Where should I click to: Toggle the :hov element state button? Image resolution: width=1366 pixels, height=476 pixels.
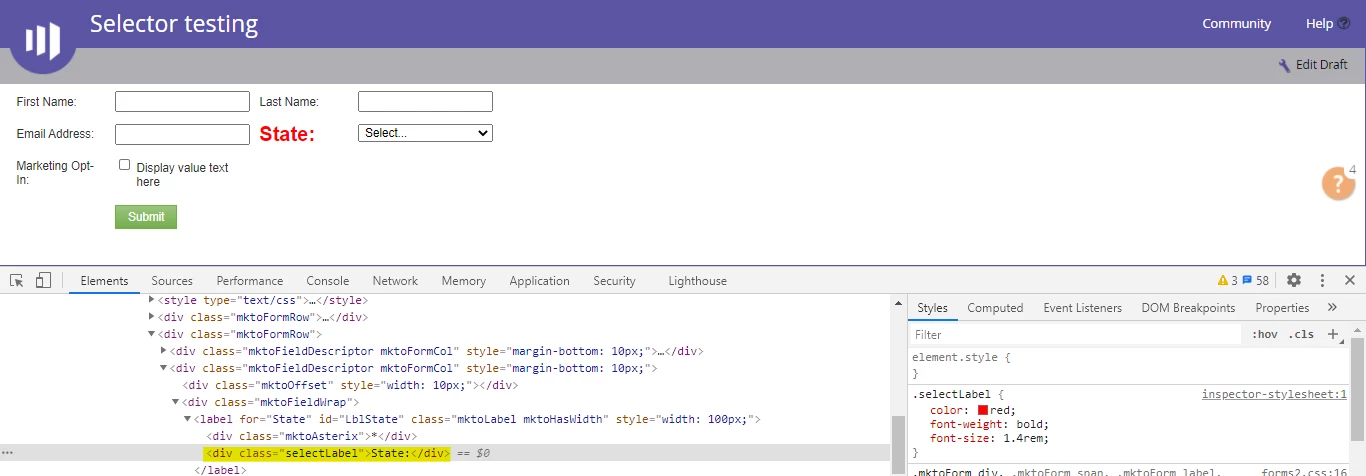click(x=1264, y=334)
